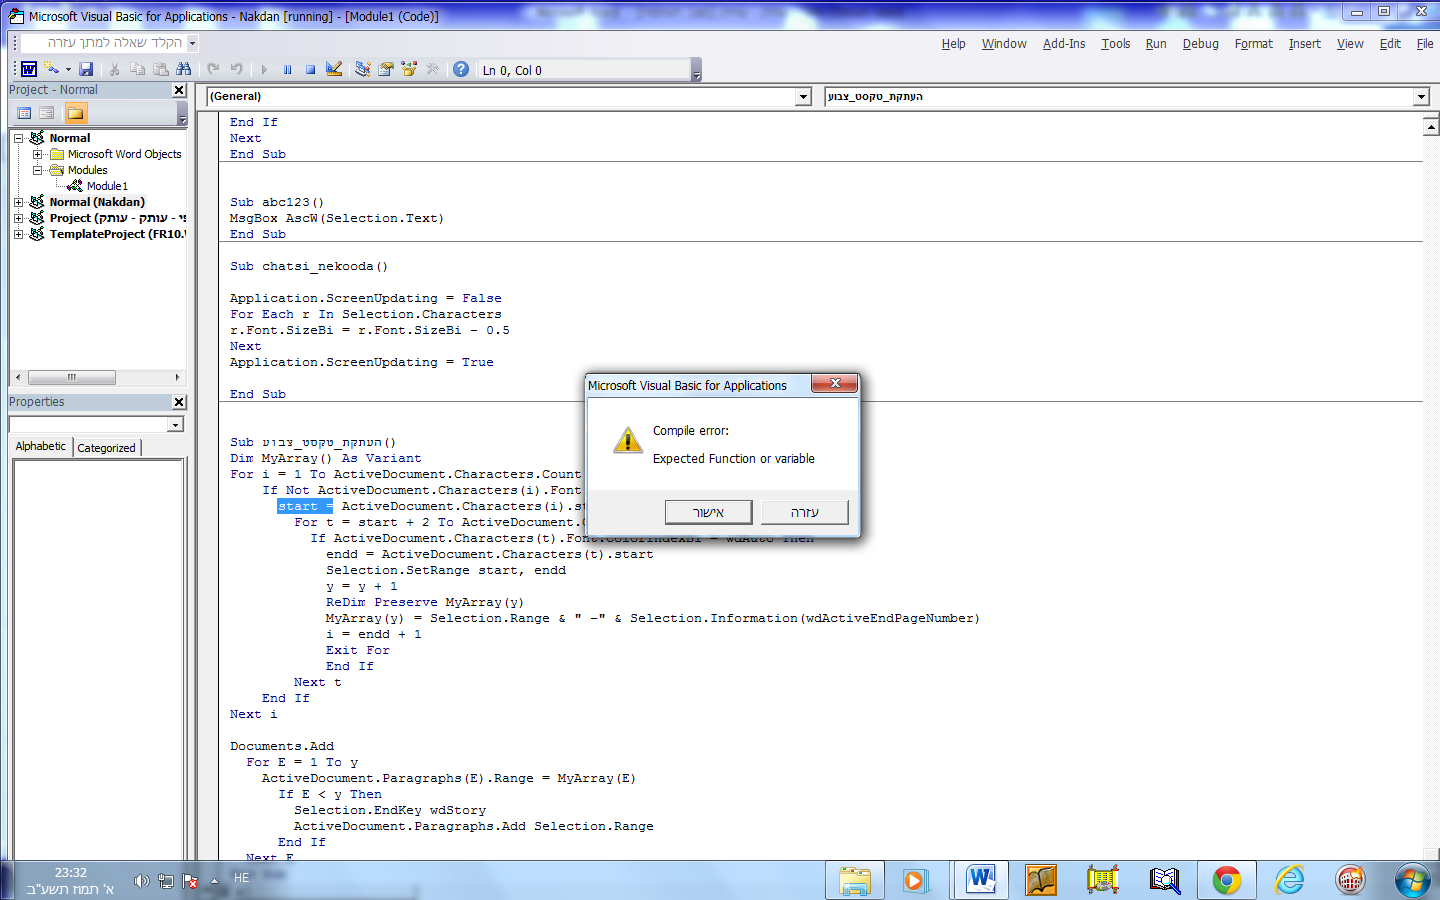Open the help question box dropdown arrow
This screenshot has width=1440, height=900.
(192, 43)
